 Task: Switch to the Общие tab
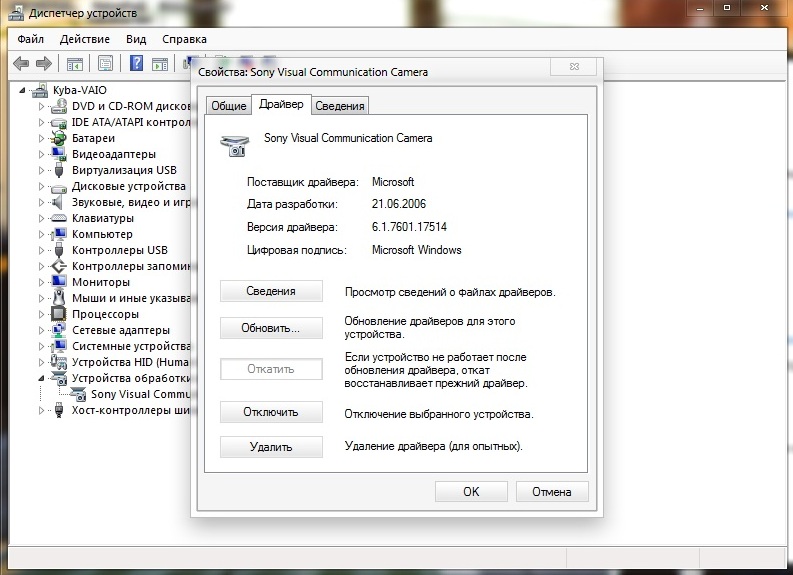[x=229, y=106]
